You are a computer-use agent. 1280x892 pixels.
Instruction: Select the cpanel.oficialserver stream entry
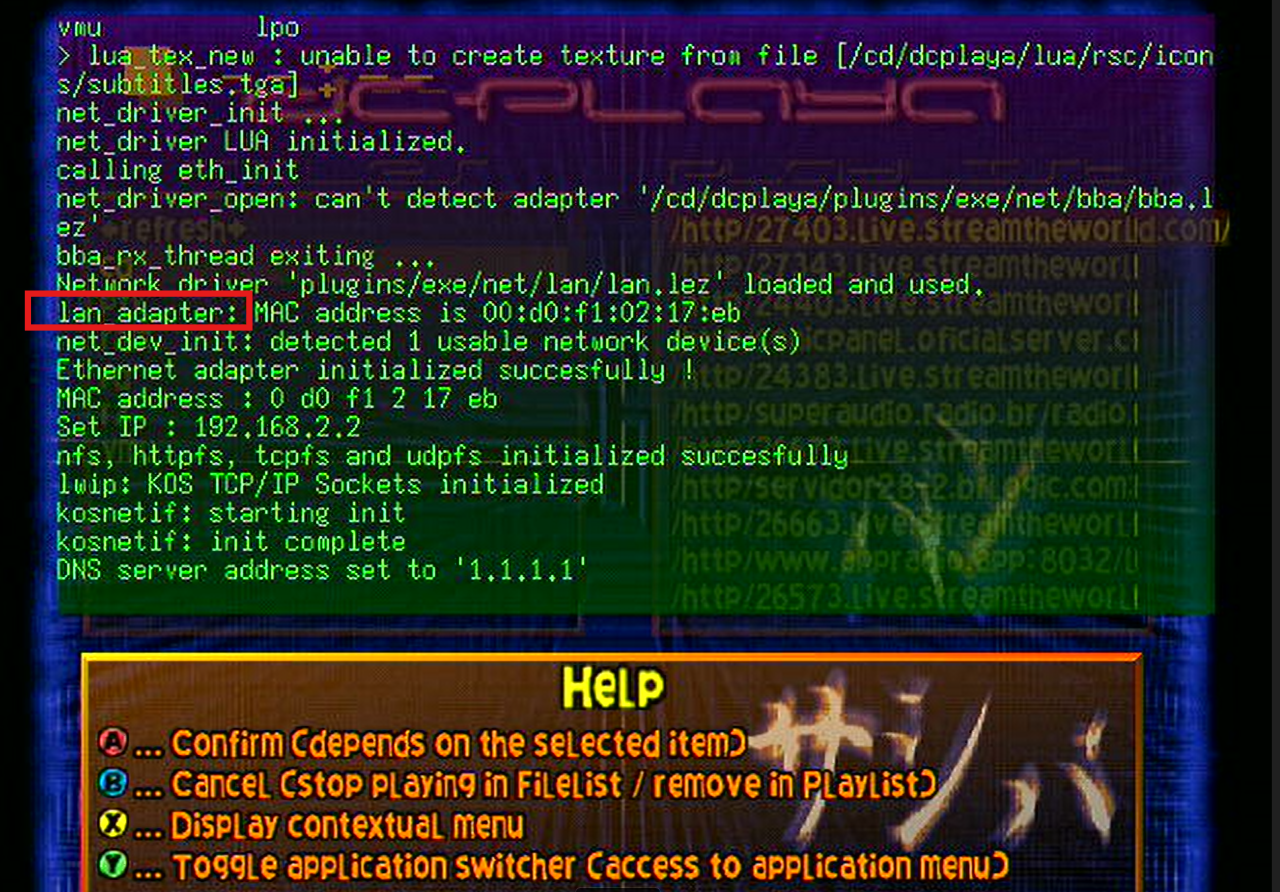point(904,340)
